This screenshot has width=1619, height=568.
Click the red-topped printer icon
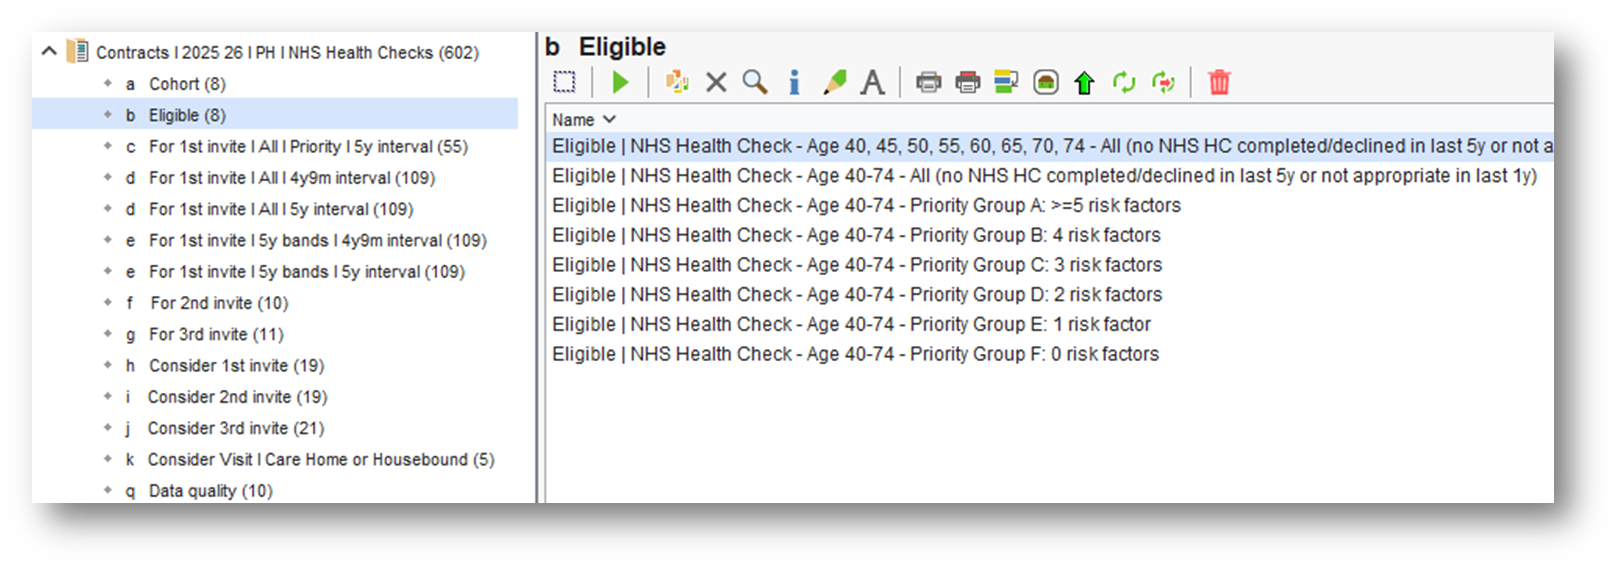(x=968, y=82)
